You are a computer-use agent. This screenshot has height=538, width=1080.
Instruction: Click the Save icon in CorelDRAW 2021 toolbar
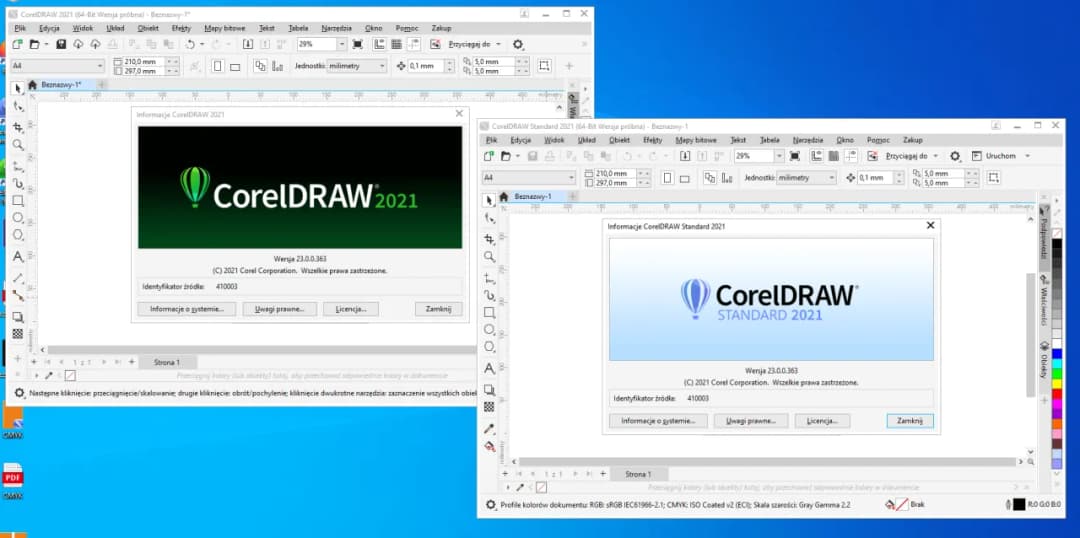point(61,44)
